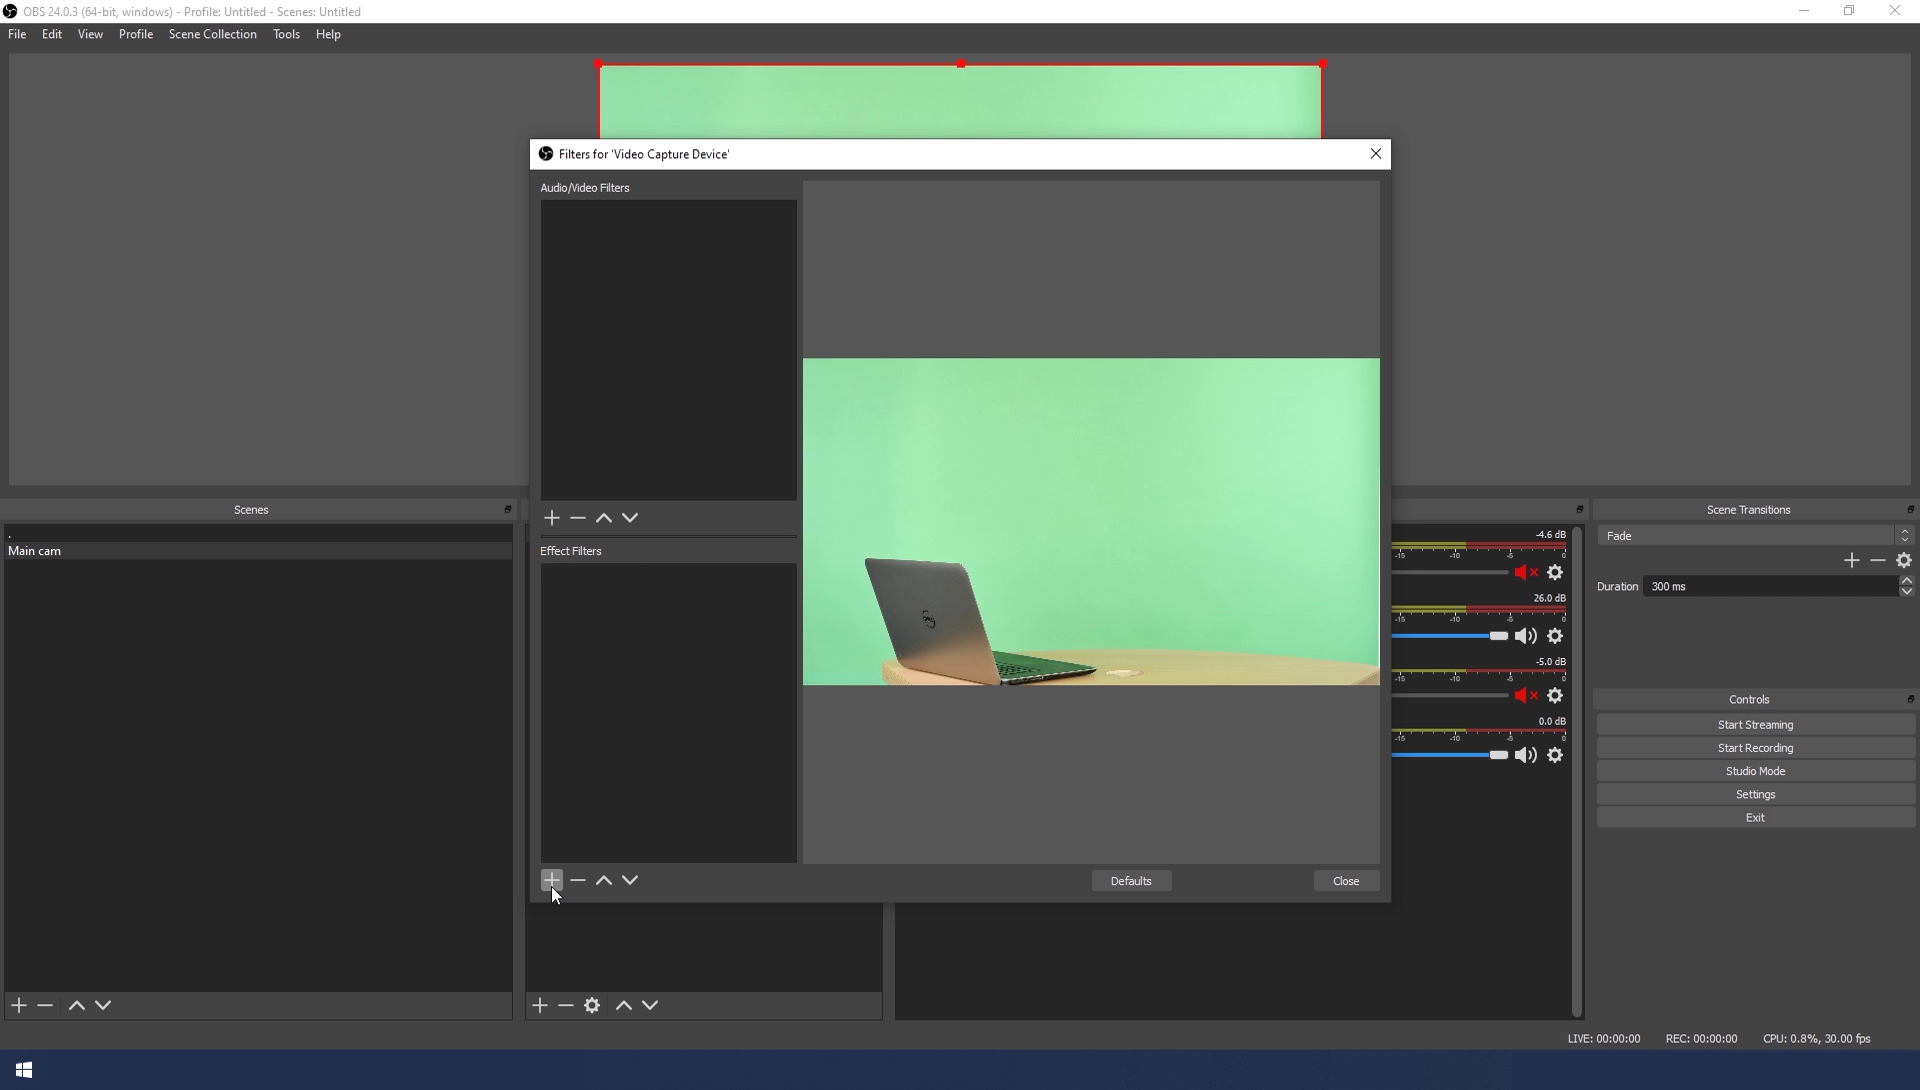Add a new effect filter with plus
Image resolution: width=1920 pixels, height=1090 pixels.
click(551, 881)
